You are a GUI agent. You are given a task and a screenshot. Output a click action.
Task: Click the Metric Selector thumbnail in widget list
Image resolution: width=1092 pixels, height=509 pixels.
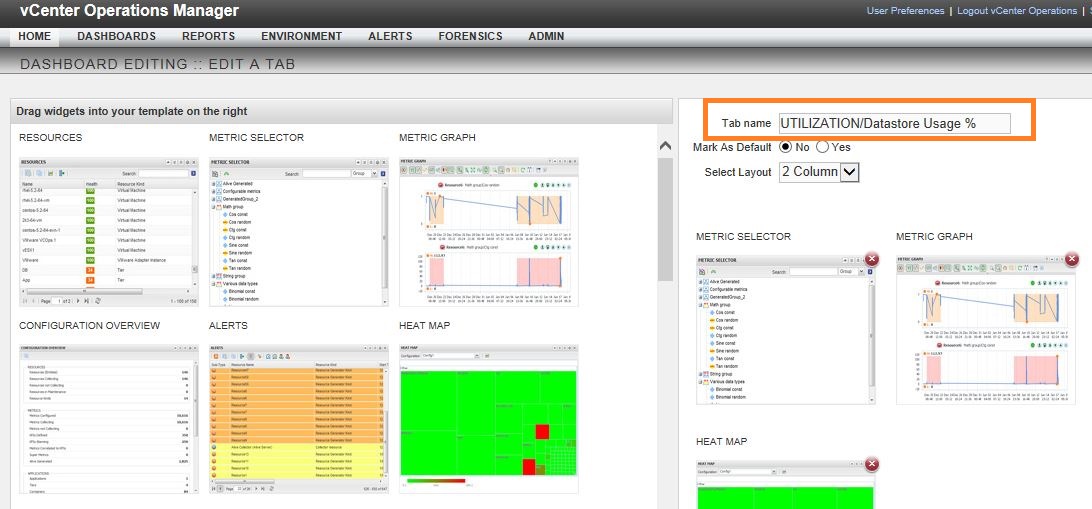coord(298,230)
